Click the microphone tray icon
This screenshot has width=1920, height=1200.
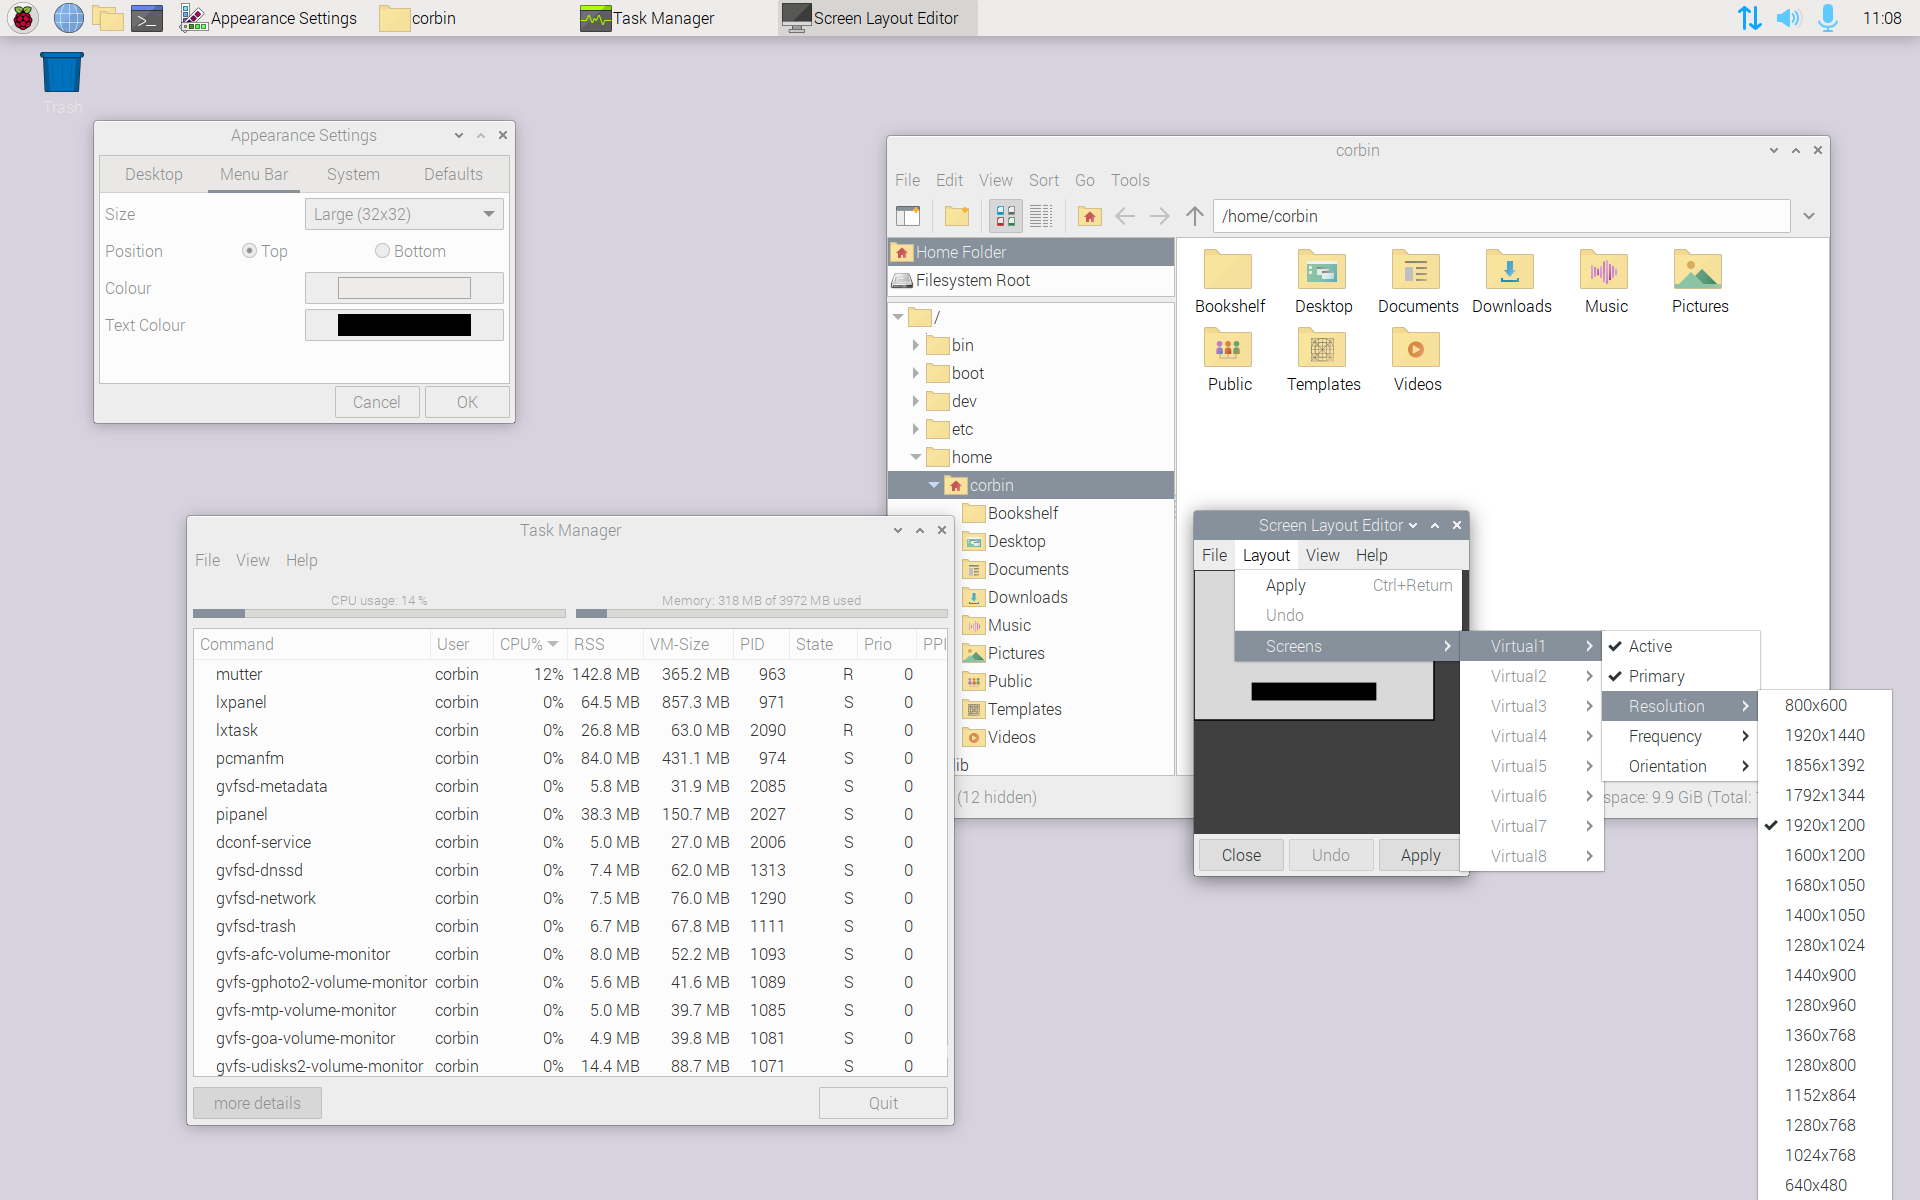pyautogui.click(x=1828, y=18)
